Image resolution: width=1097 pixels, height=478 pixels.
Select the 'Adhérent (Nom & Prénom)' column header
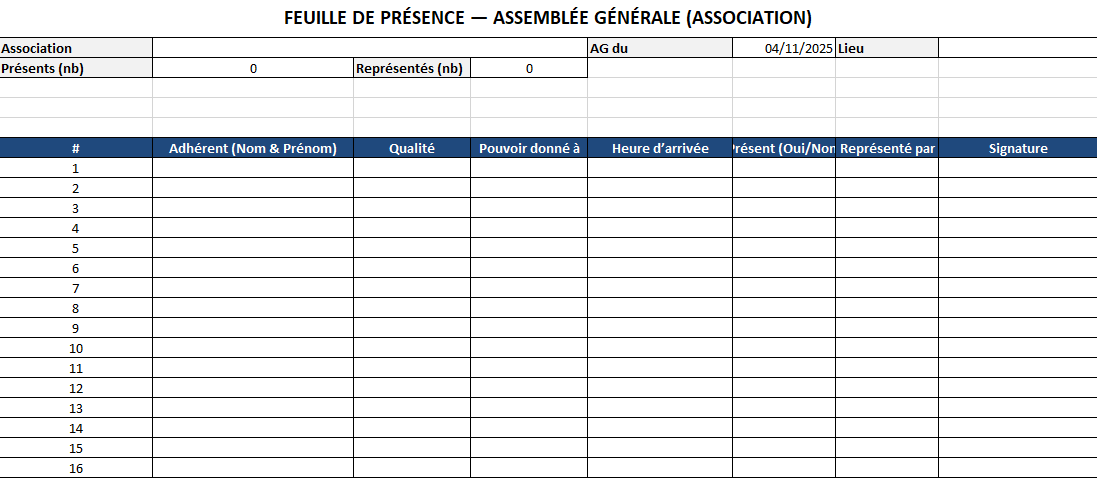pos(253,148)
